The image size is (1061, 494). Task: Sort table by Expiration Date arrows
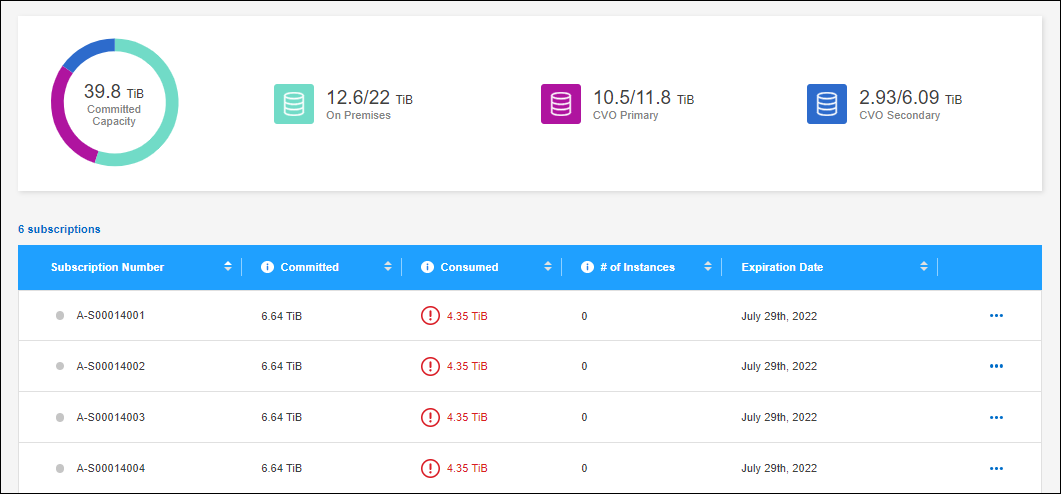(x=924, y=267)
